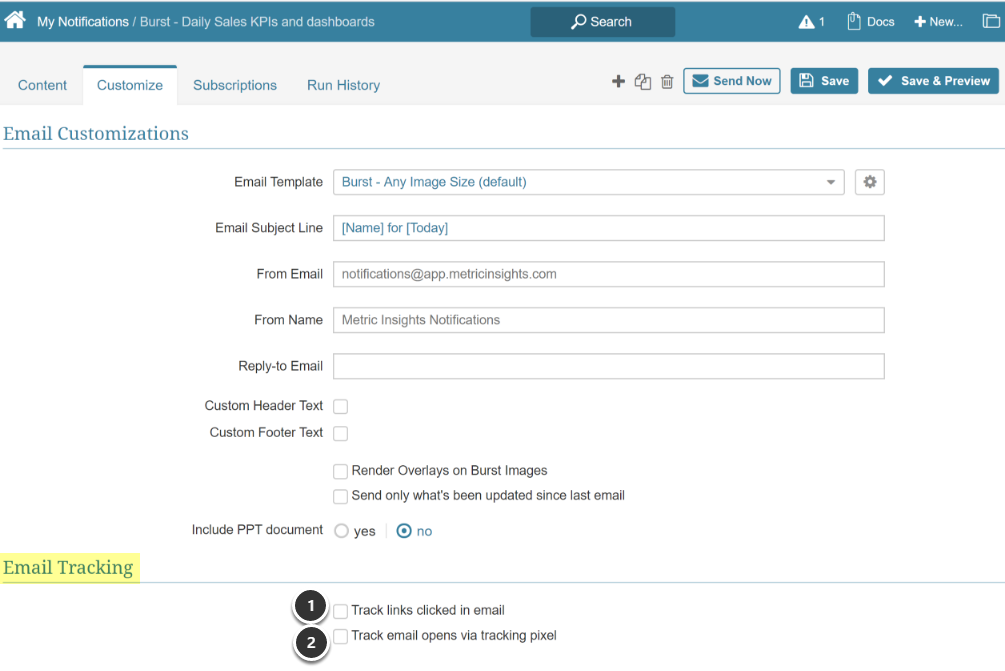Open the Email Template dropdown
1005x671 pixels.
[x=830, y=182]
